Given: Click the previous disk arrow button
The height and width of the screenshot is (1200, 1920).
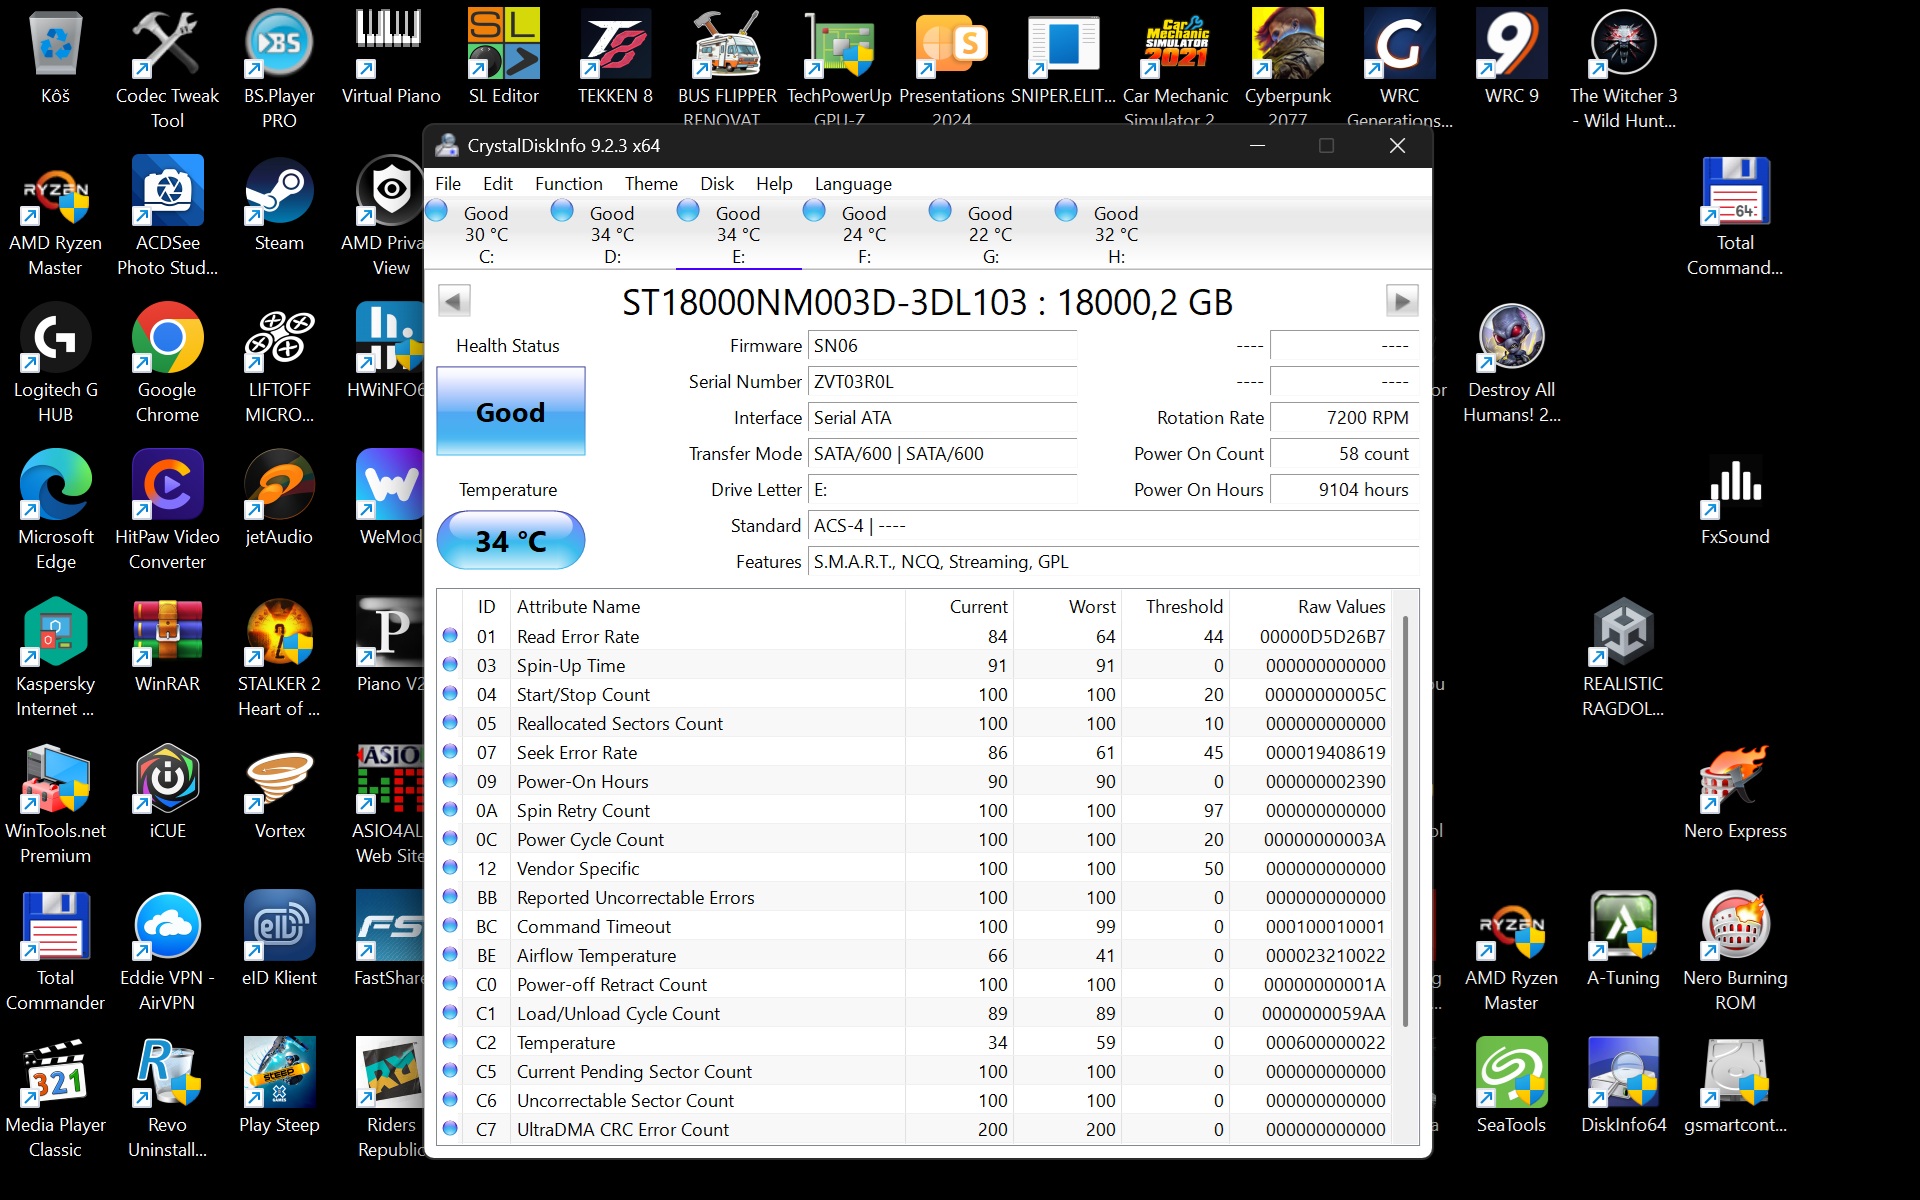Looking at the screenshot, I should pyautogui.click(x=454, y=301).
